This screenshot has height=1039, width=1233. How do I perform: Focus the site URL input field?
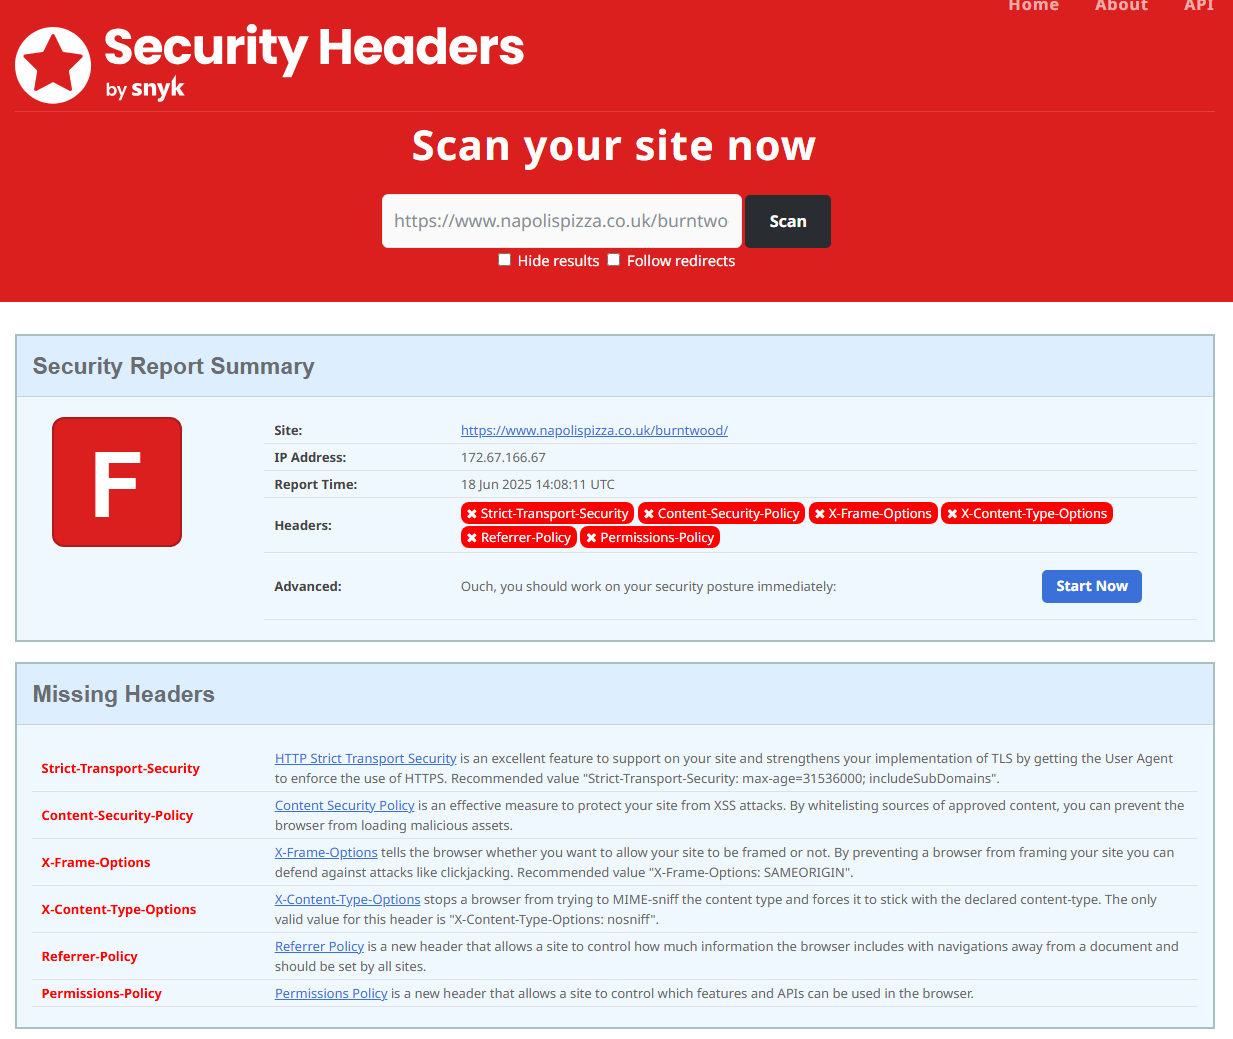[x=562, y=221]
